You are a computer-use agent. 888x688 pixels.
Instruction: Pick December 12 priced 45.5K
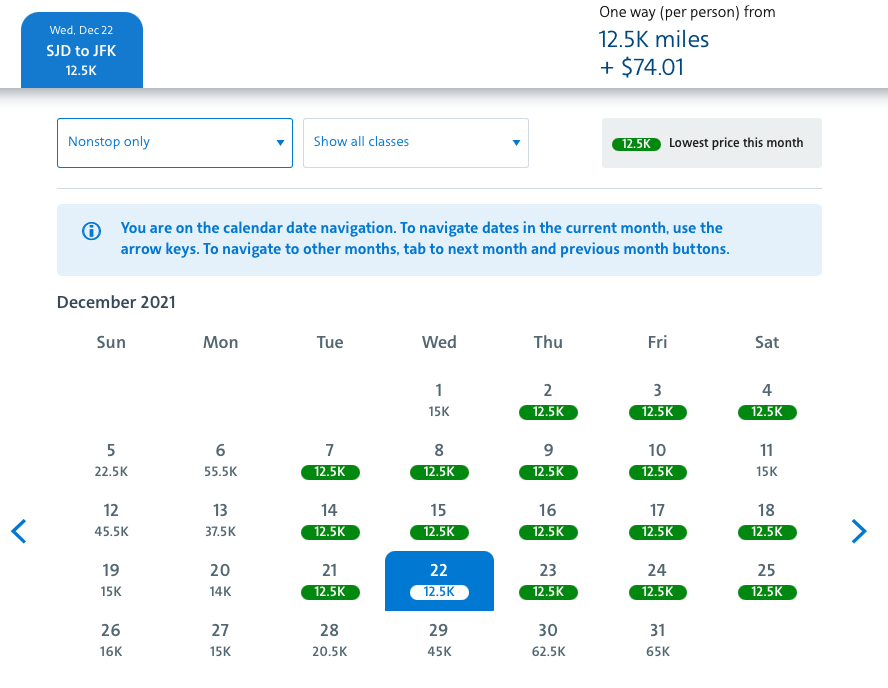pos(111,520)
